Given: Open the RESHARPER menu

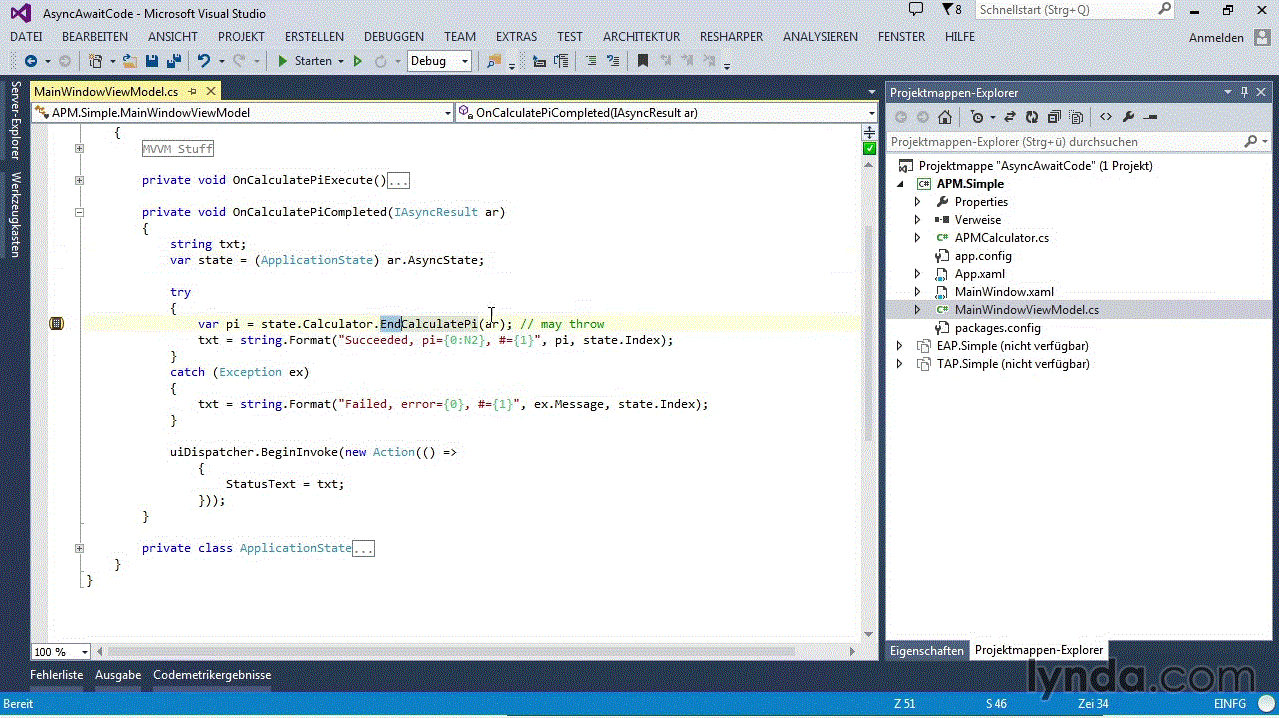Looking at the screenshot, I should (x=732, y=36).
